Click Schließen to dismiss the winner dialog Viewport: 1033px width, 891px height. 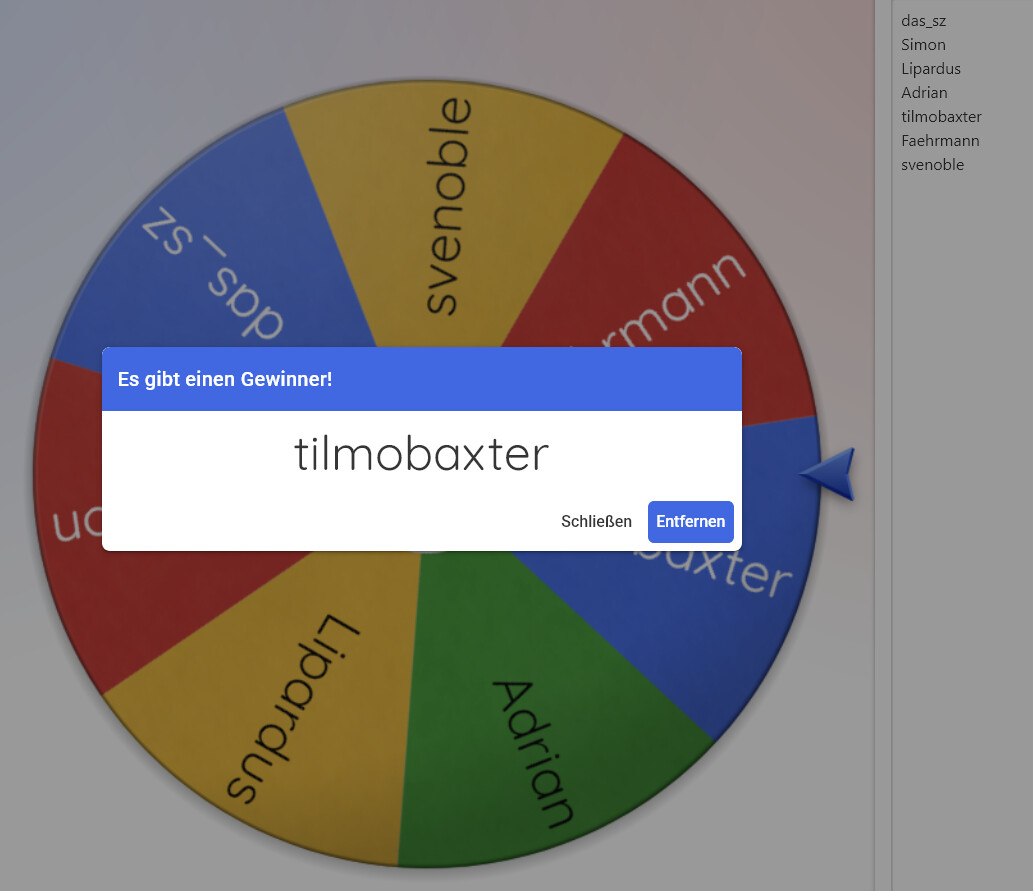[596, 522]
